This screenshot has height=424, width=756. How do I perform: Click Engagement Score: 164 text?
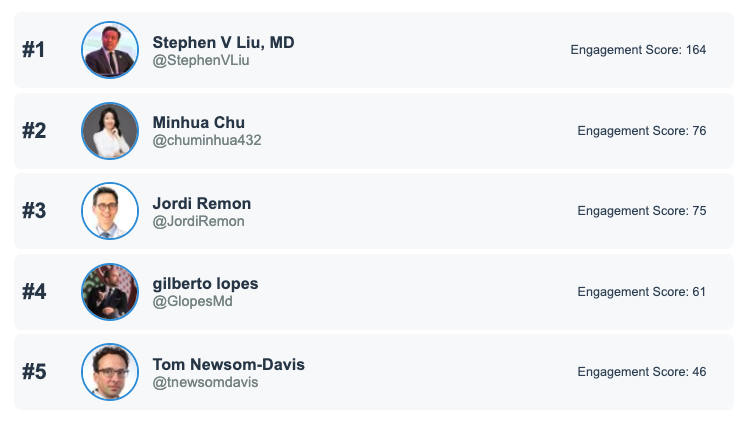click(638, 50)
